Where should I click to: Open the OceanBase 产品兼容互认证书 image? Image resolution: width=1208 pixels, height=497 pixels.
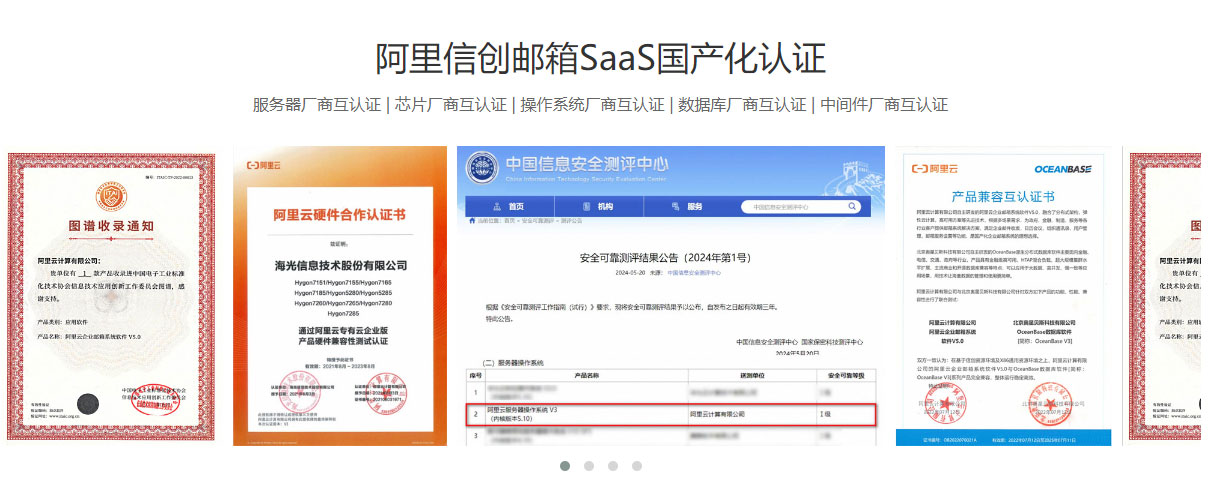[x=1003, y=296]
